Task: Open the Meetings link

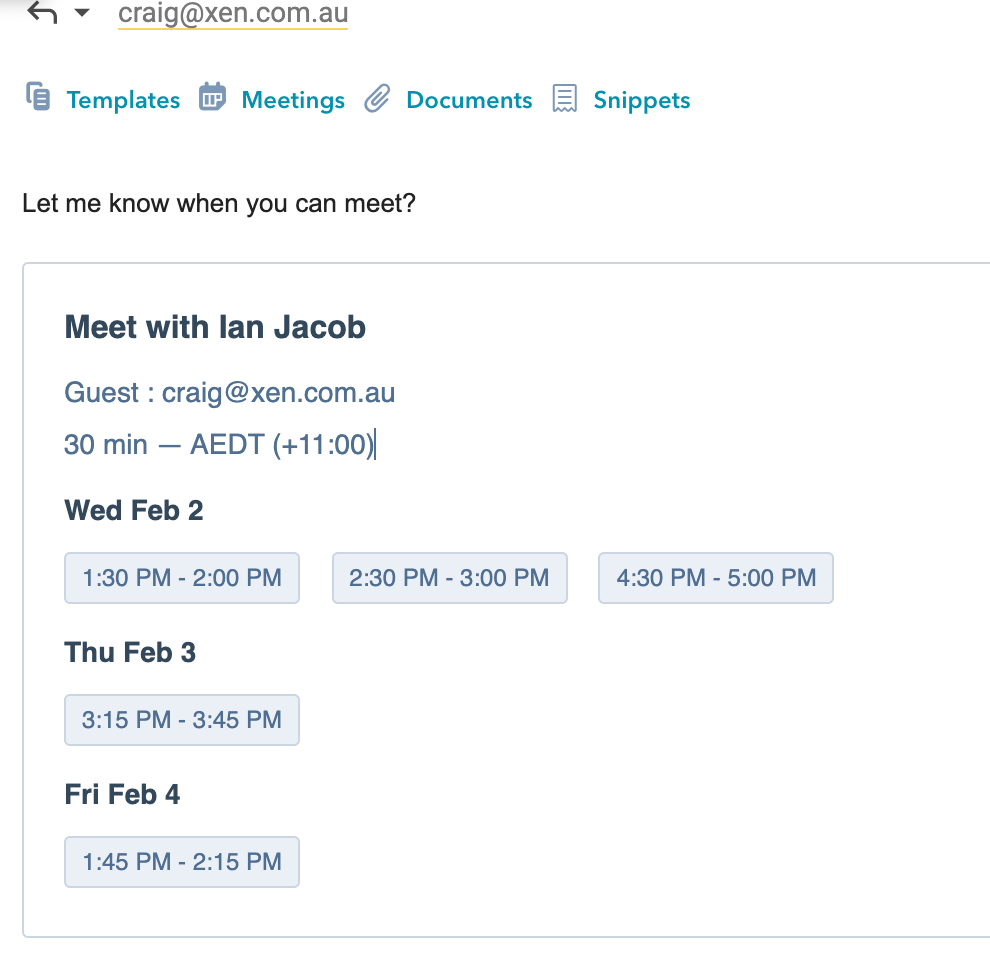Action: pyautogui.click(x=293, y=100)
